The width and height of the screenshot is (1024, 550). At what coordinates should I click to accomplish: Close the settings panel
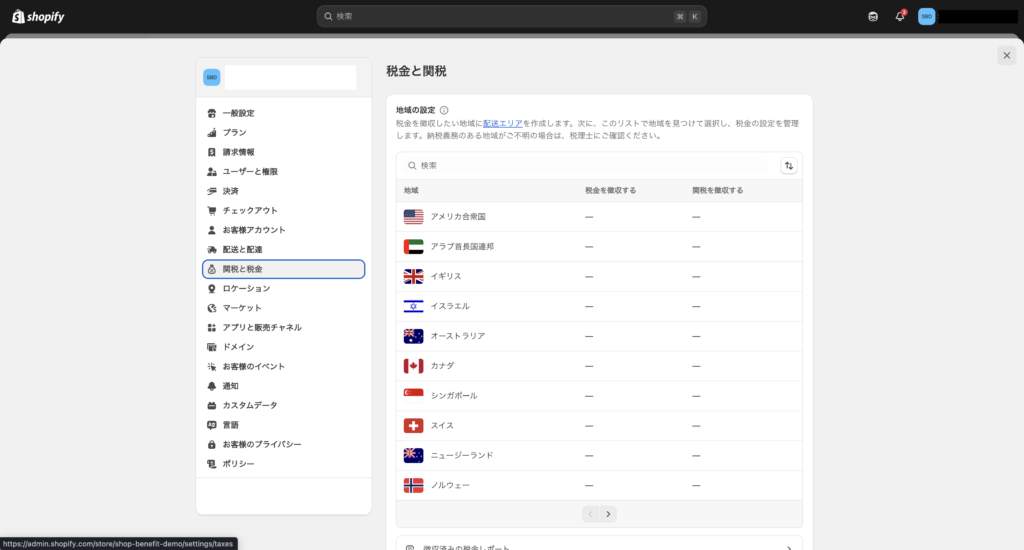[1006, 56]
